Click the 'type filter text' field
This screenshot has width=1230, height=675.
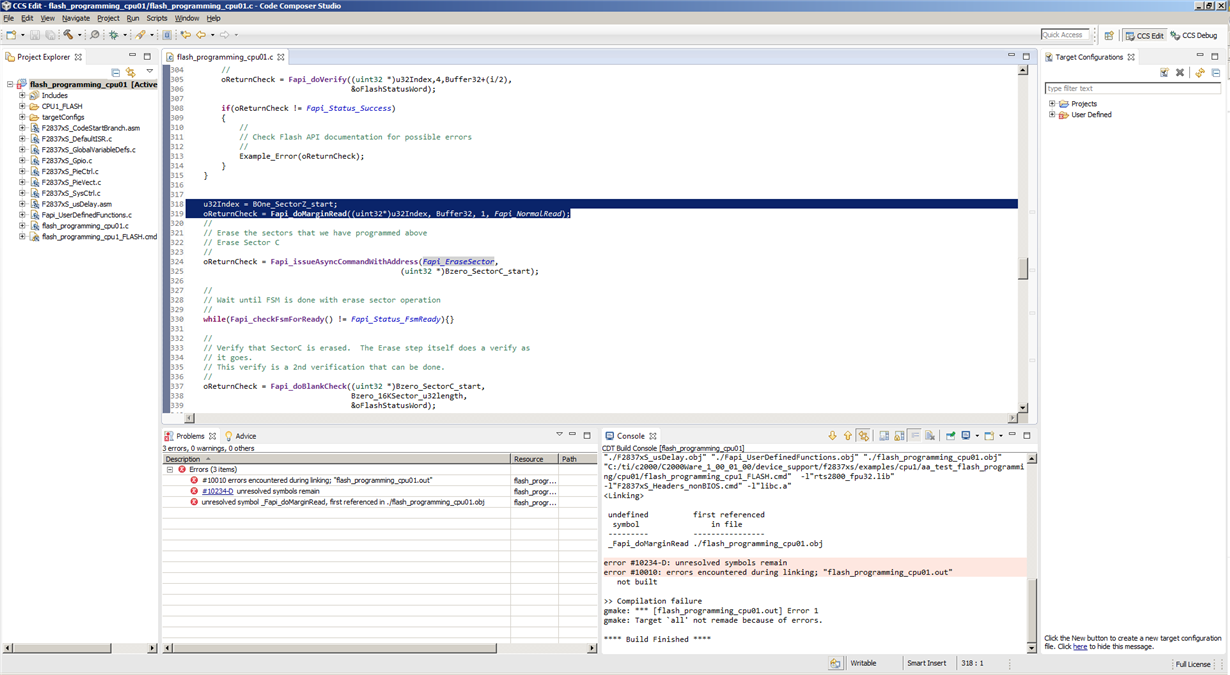click(x=1133, y=88)
